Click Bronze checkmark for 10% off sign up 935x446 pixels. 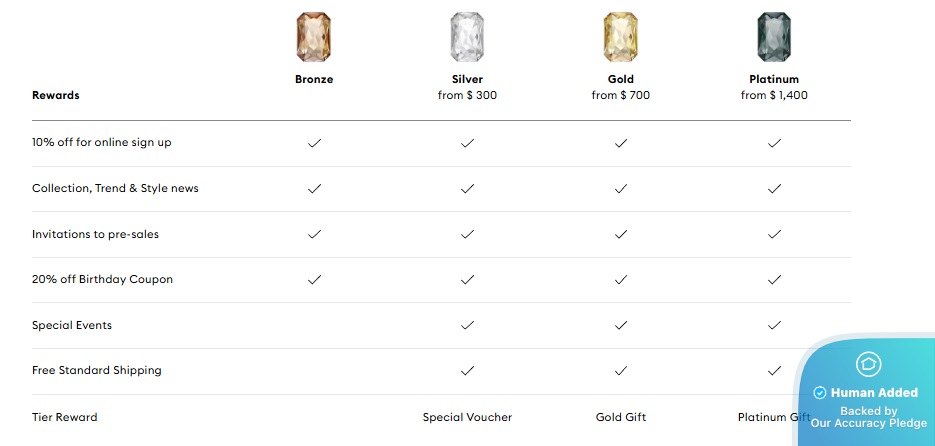coord(314,143)
